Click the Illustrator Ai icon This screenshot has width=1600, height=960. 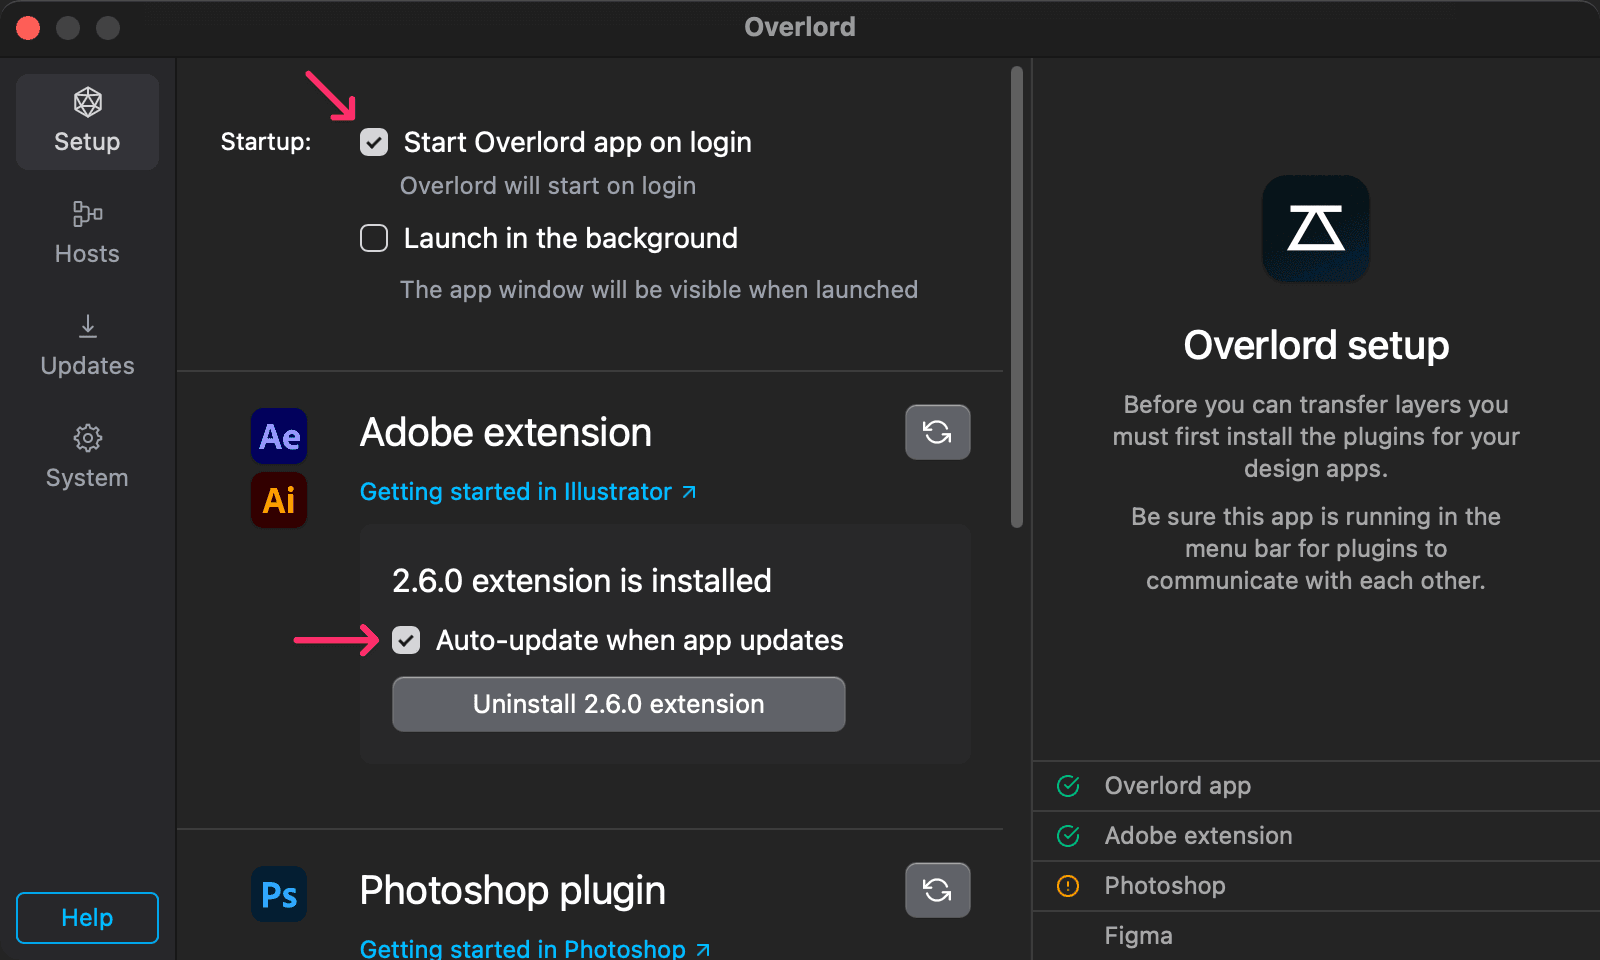coord(279,500)
